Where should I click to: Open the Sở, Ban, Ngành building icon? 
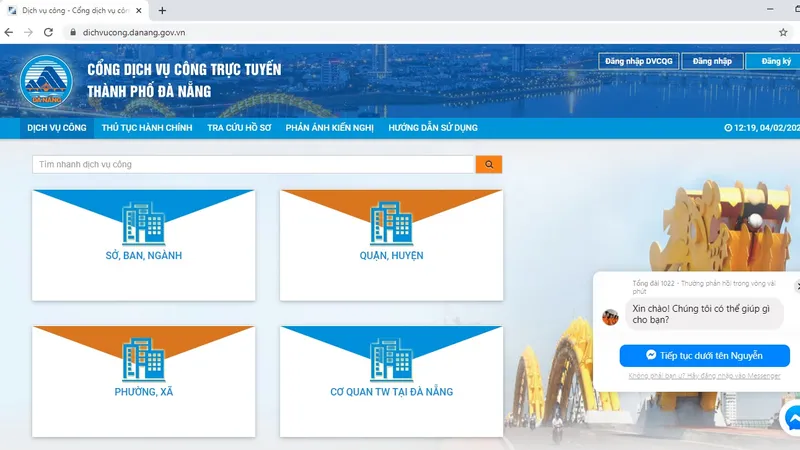tap(143, 223)
